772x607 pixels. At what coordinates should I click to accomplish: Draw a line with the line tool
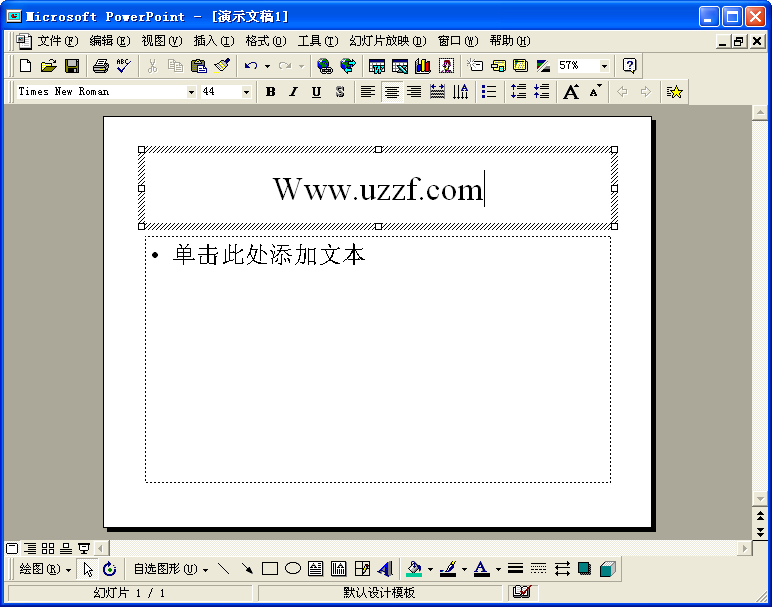pyautogui.click(x=224, y=569)
